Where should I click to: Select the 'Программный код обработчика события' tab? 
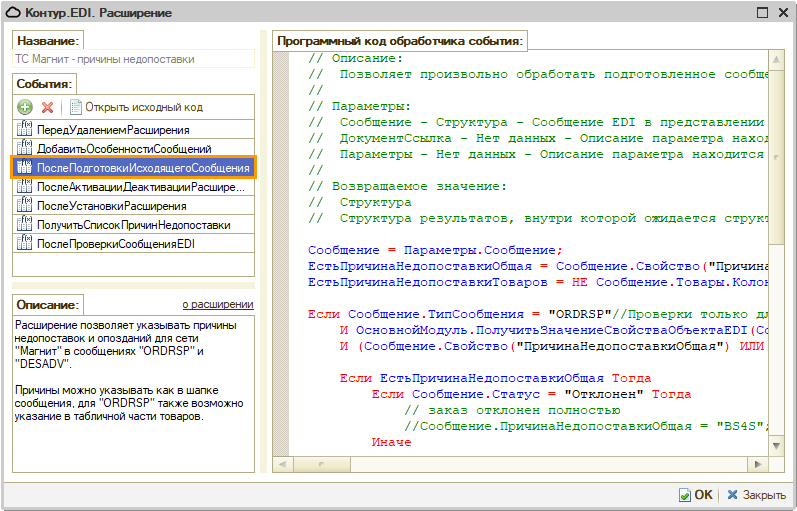[x=400, y=42]
